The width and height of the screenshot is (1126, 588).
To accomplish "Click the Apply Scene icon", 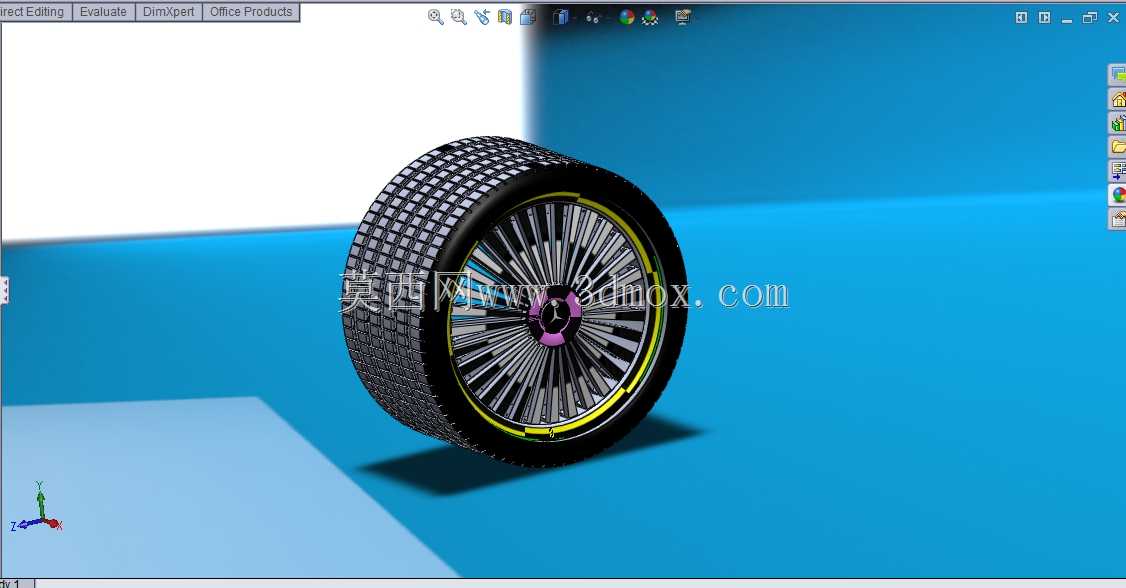I will tap(650, 17).
